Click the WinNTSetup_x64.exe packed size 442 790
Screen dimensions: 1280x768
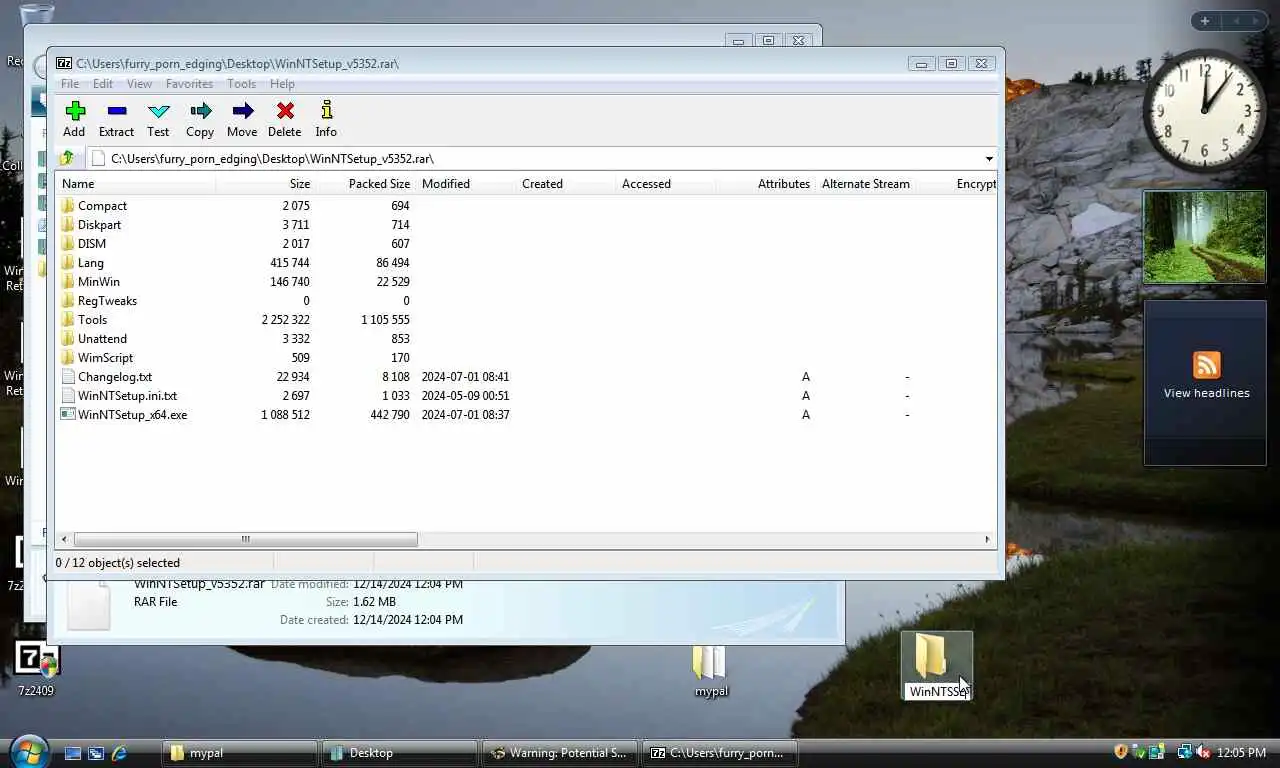click(x=389, y=415)
